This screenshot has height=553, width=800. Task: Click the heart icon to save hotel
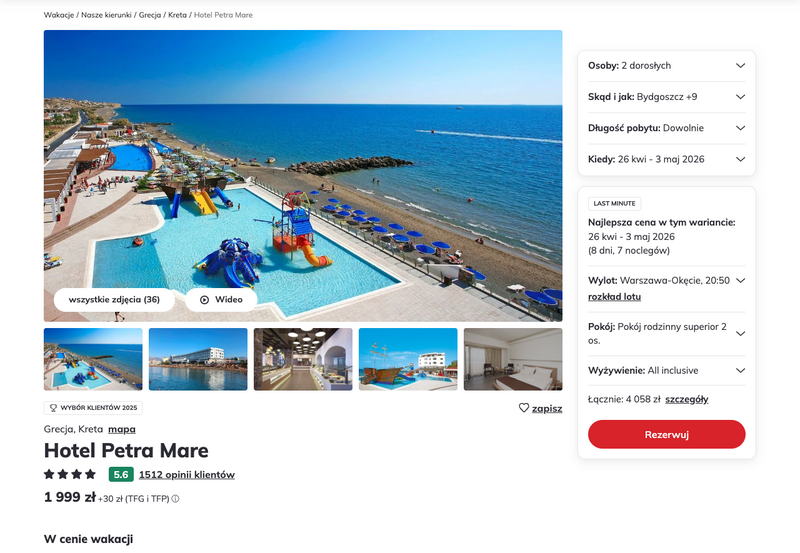click(x=523, y=408)
